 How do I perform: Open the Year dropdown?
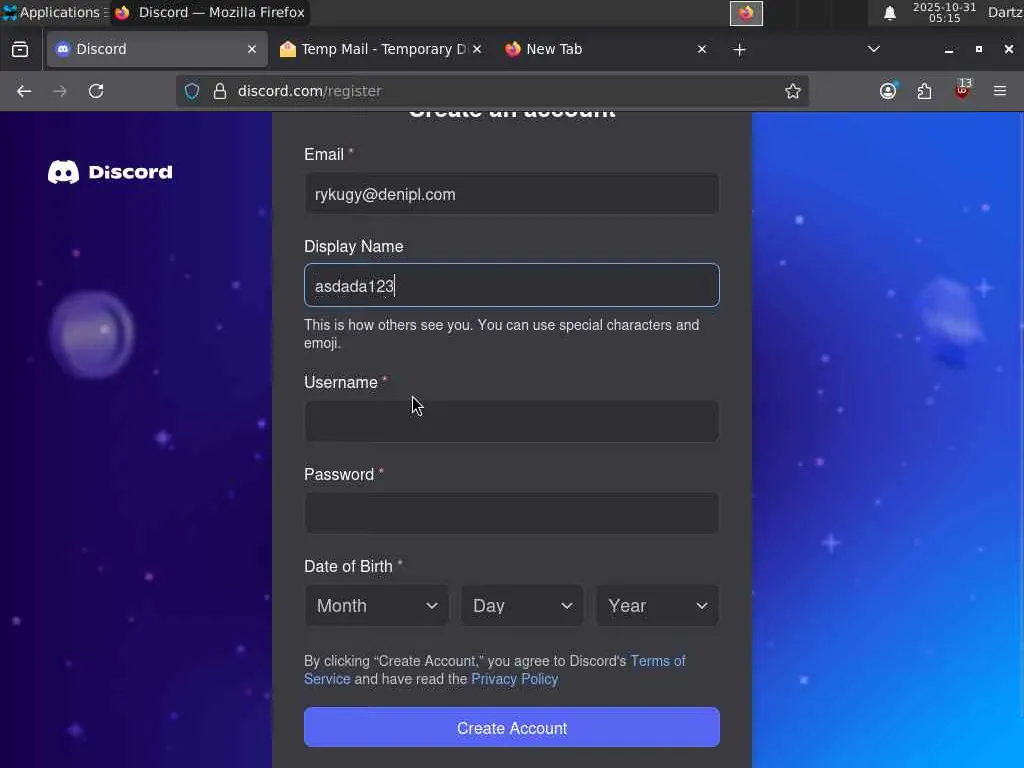tap(658, 605)
